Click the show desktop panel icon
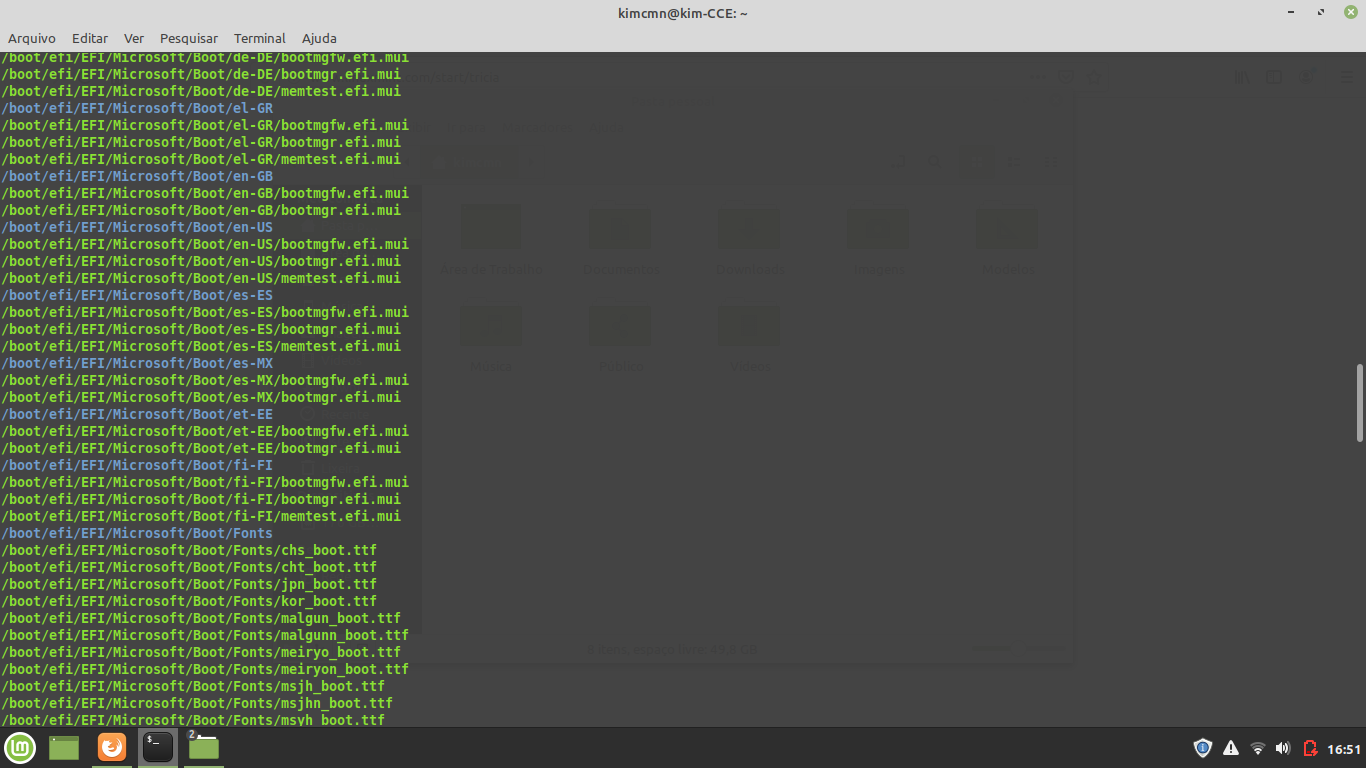 point(64,747)
